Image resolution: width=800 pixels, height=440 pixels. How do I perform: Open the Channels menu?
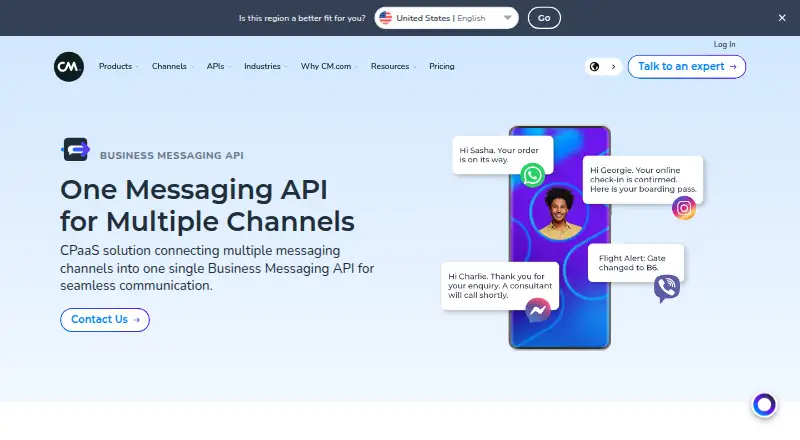pos(172,66)
